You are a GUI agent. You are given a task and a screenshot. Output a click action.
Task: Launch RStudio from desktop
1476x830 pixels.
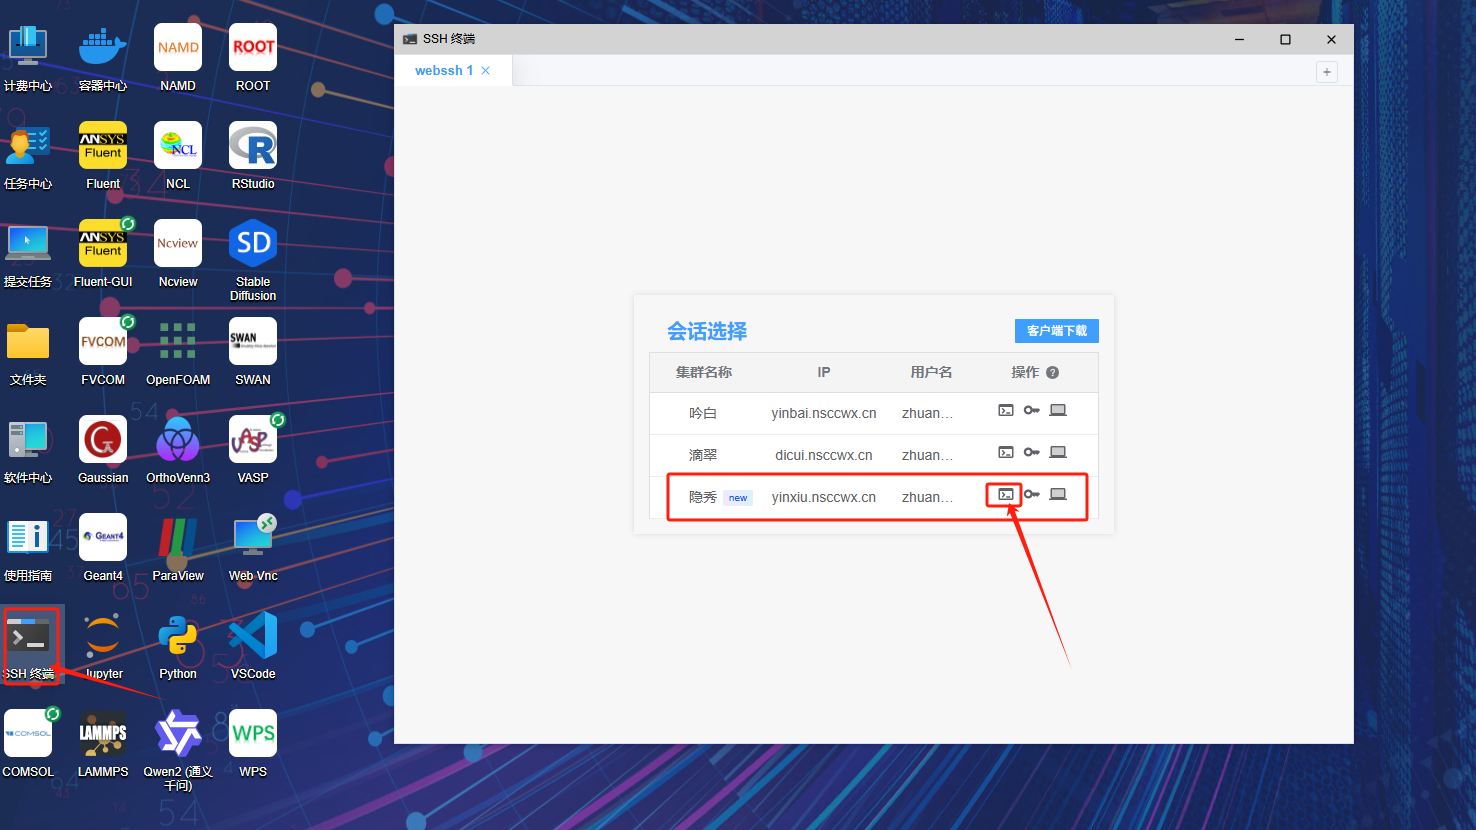pyautogui.click(x=253, y=146)
